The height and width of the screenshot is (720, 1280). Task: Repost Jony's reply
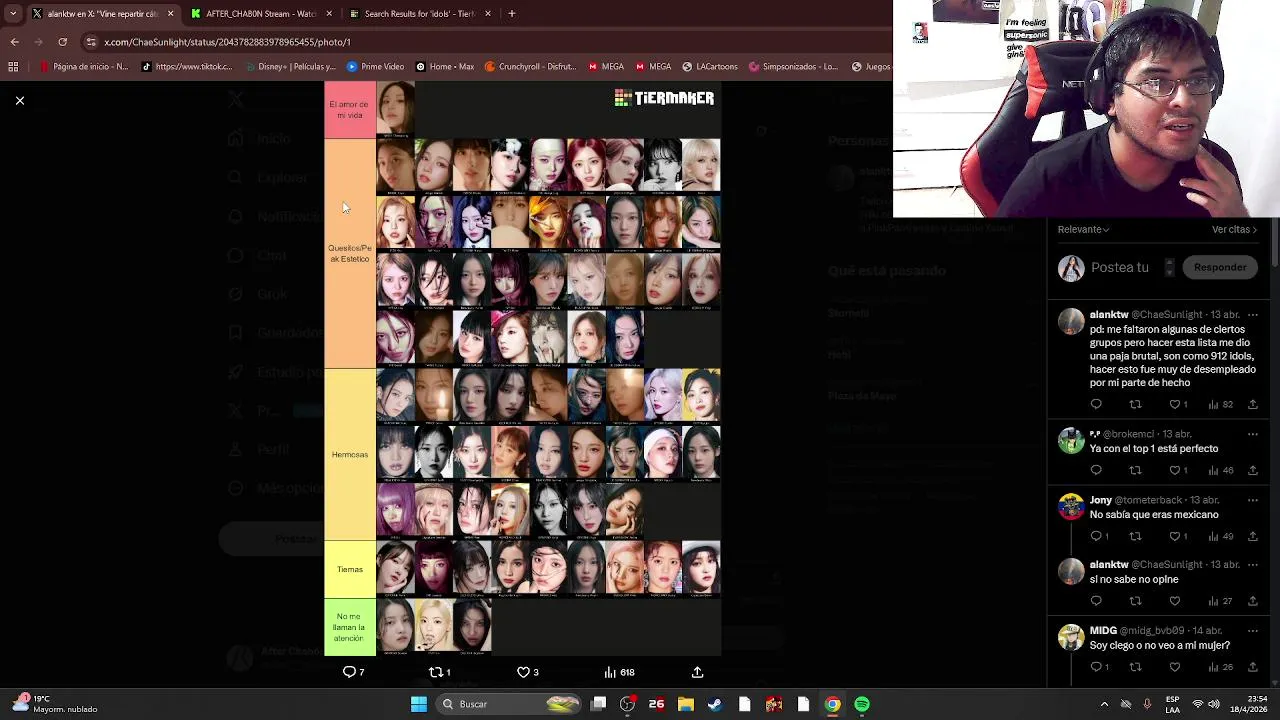(1135, 536)
